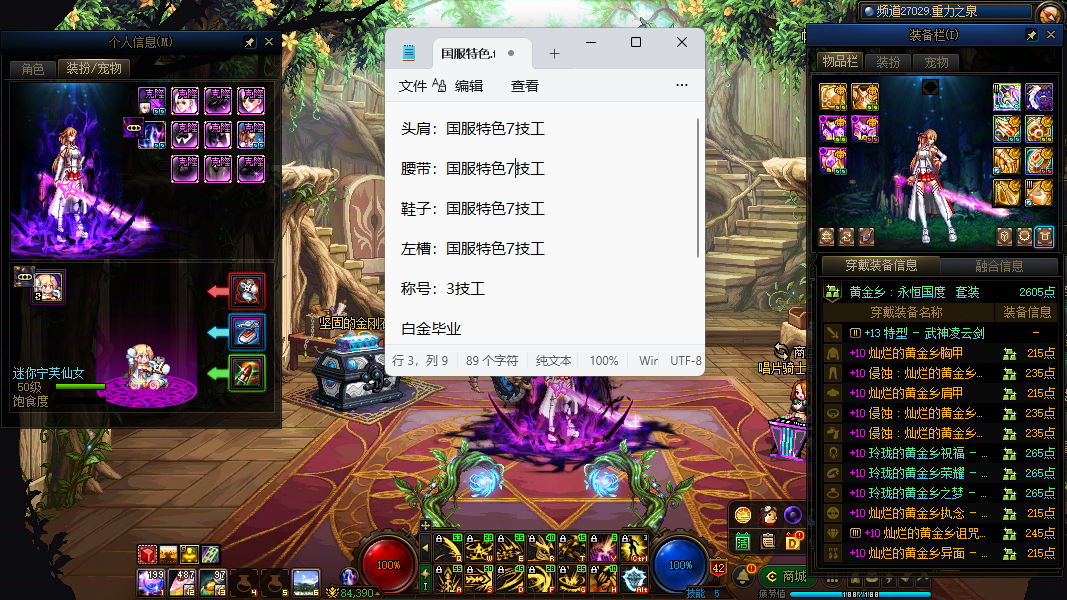The height and width of the screenshot is (600, 1067).
Task: Click the Notepad vertical scrollbar
Action: tap(699, 190)
